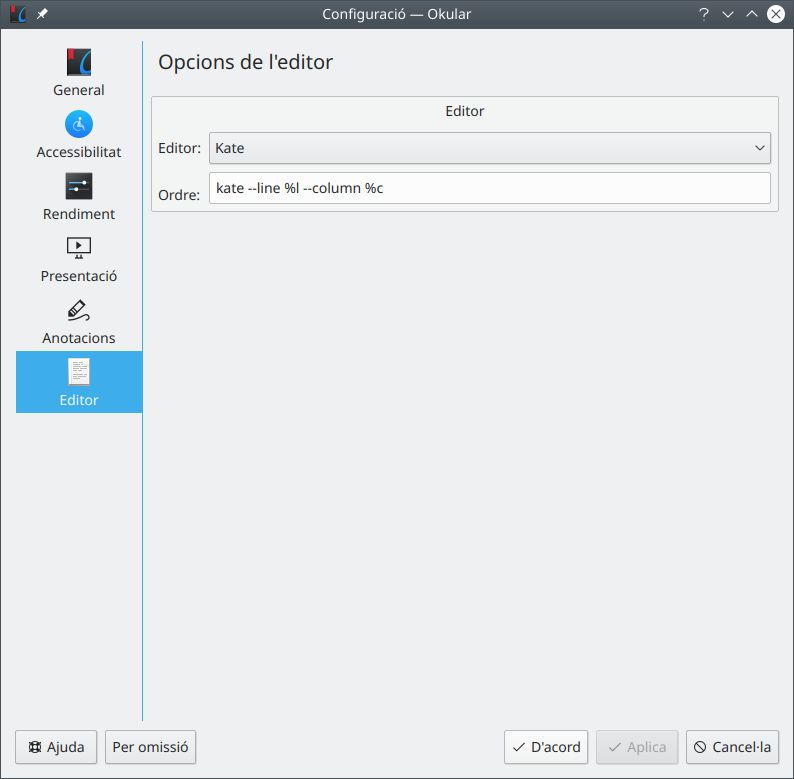
Task: Open the Presentació screen icon
Action: tap(79, 247)
